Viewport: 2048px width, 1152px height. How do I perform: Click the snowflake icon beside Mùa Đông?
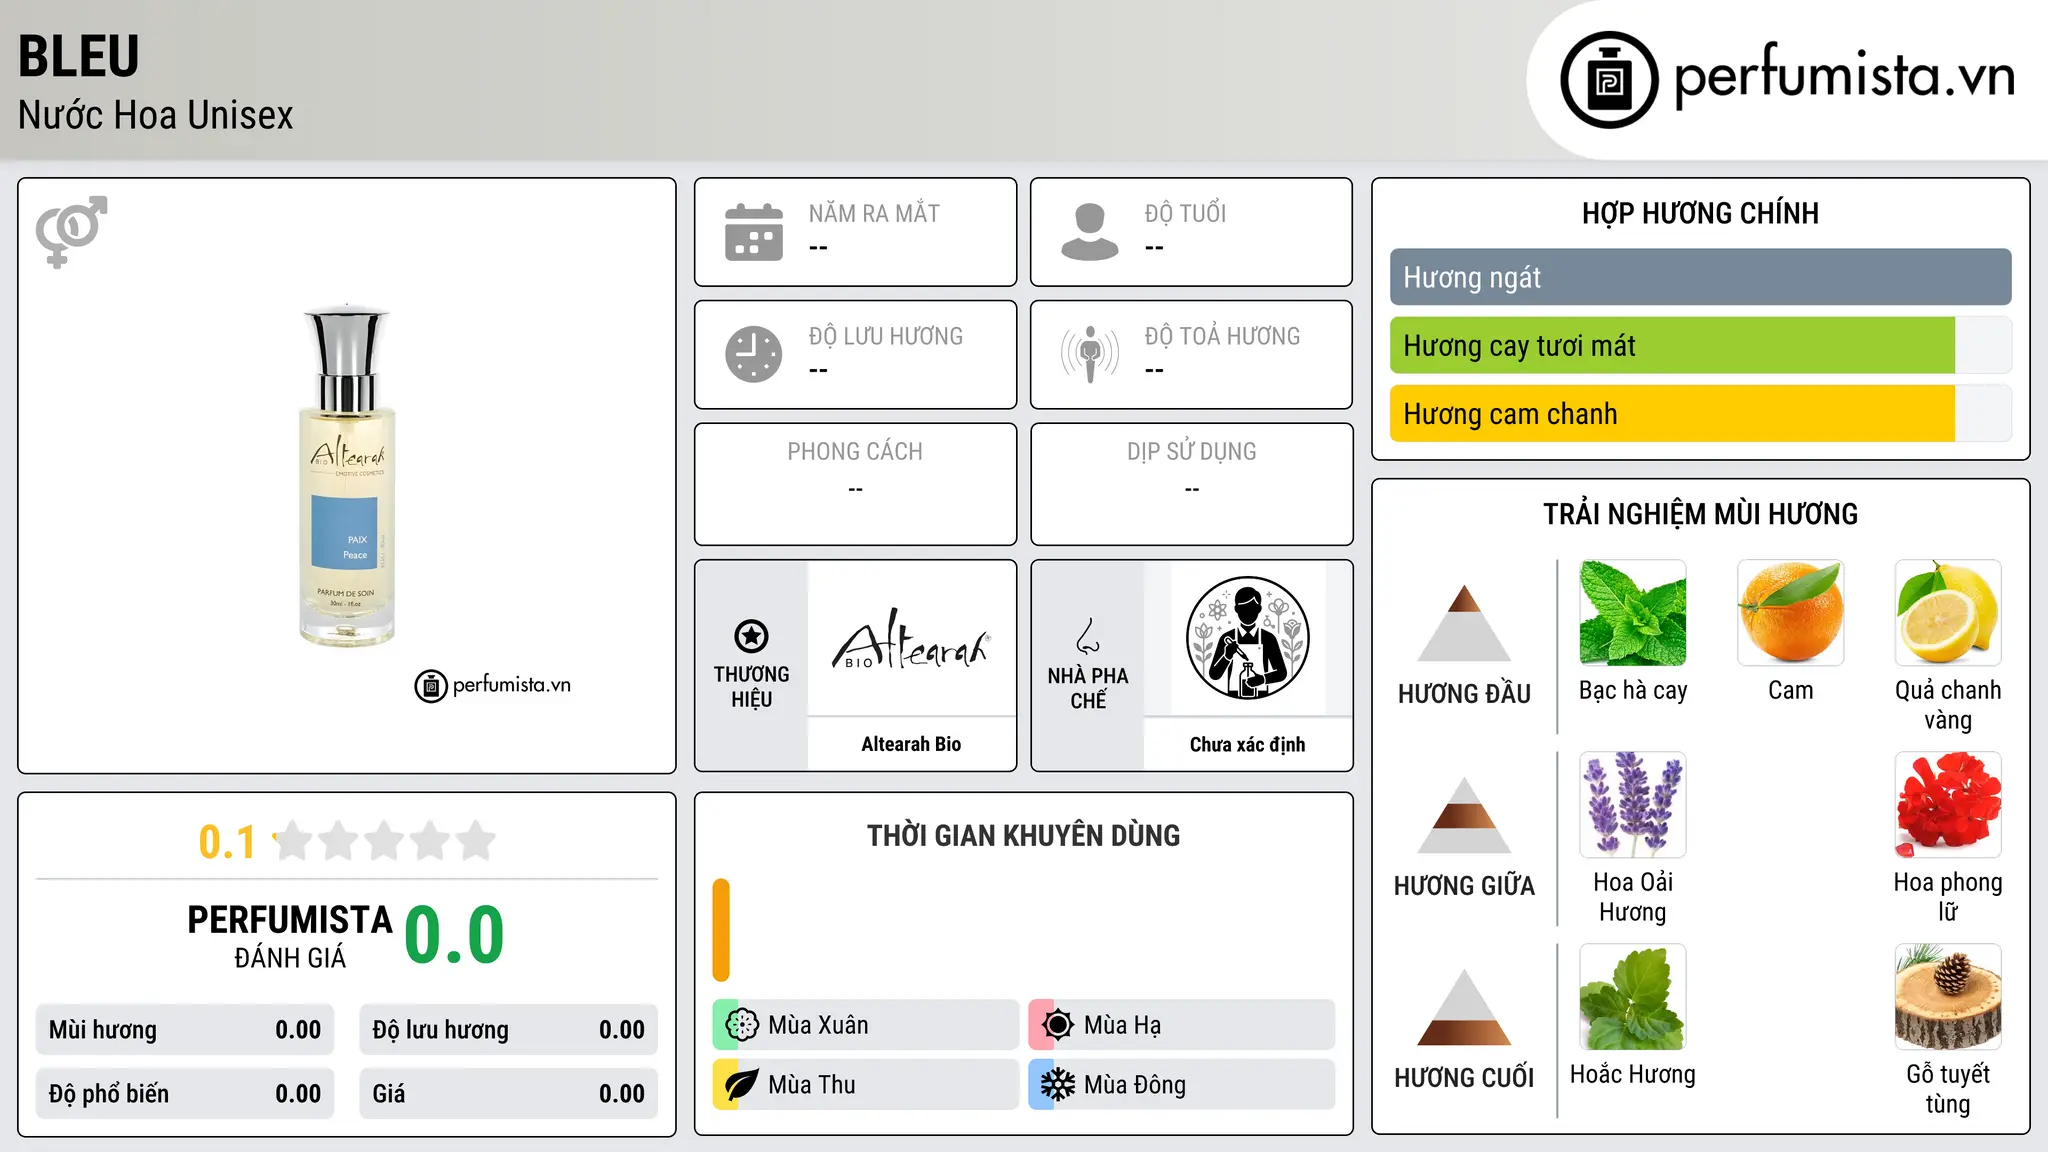click(x=1058, y=1085)
